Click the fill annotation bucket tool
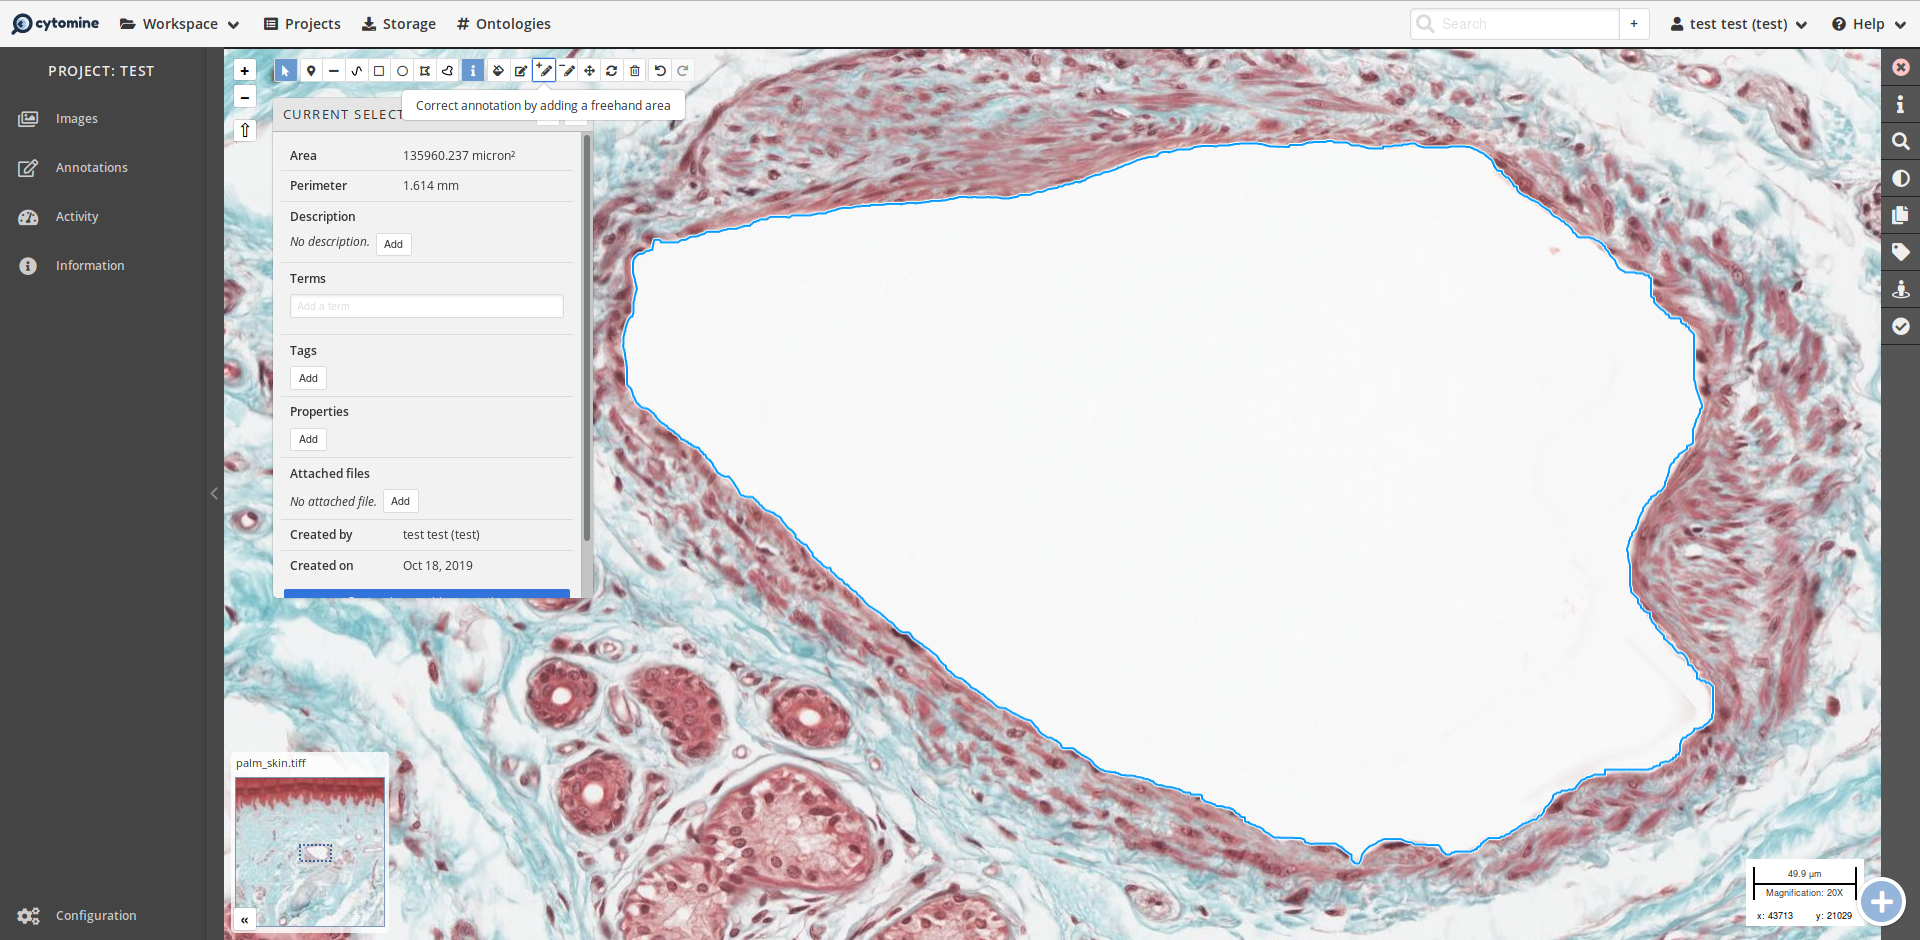The height and width of the screenshot is (940, 1920). [498, 71]
